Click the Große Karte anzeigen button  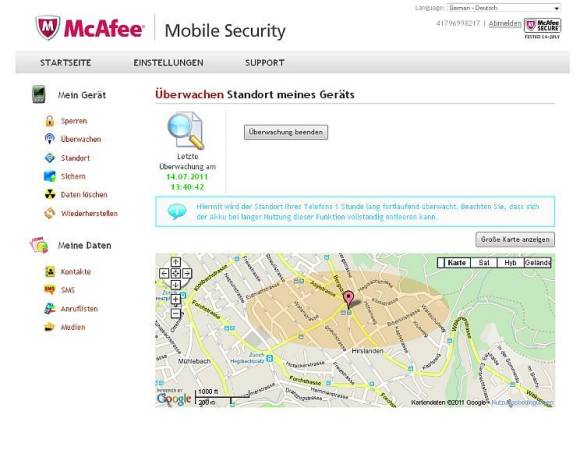pyautogui.click(x=515, y=240)
